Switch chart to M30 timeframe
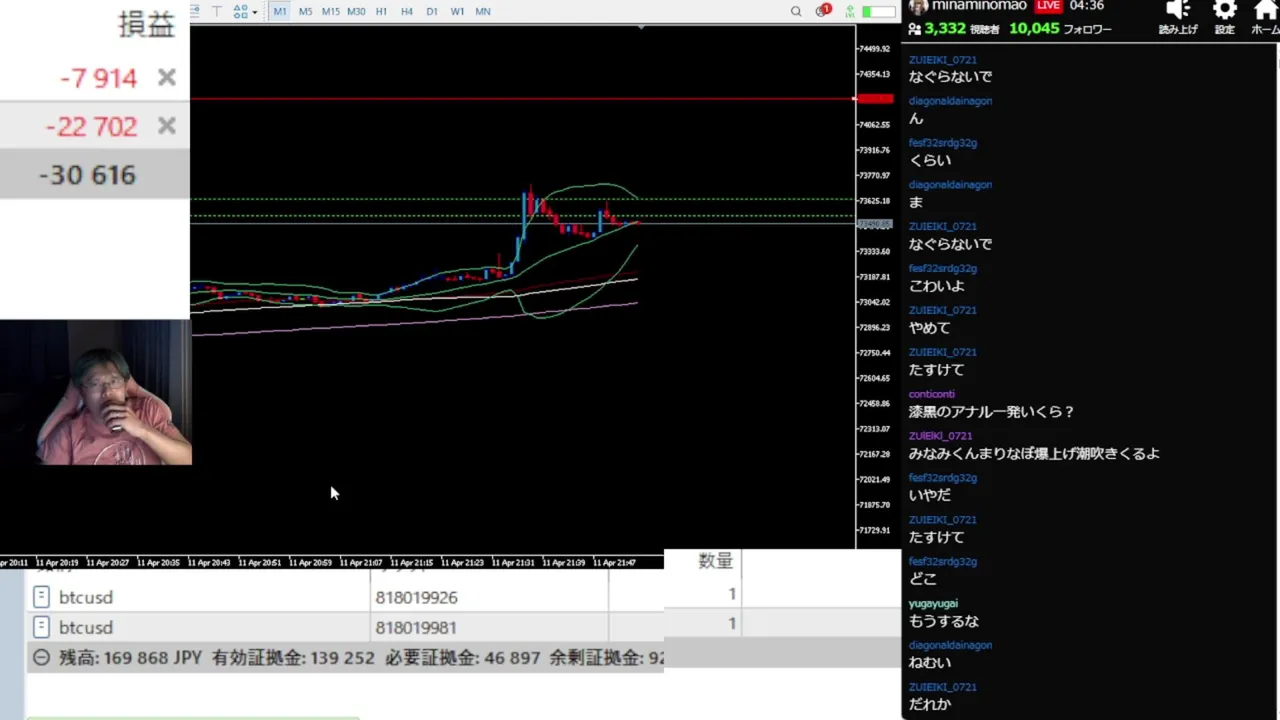The image size is (1280, 720). coord(355,11)
